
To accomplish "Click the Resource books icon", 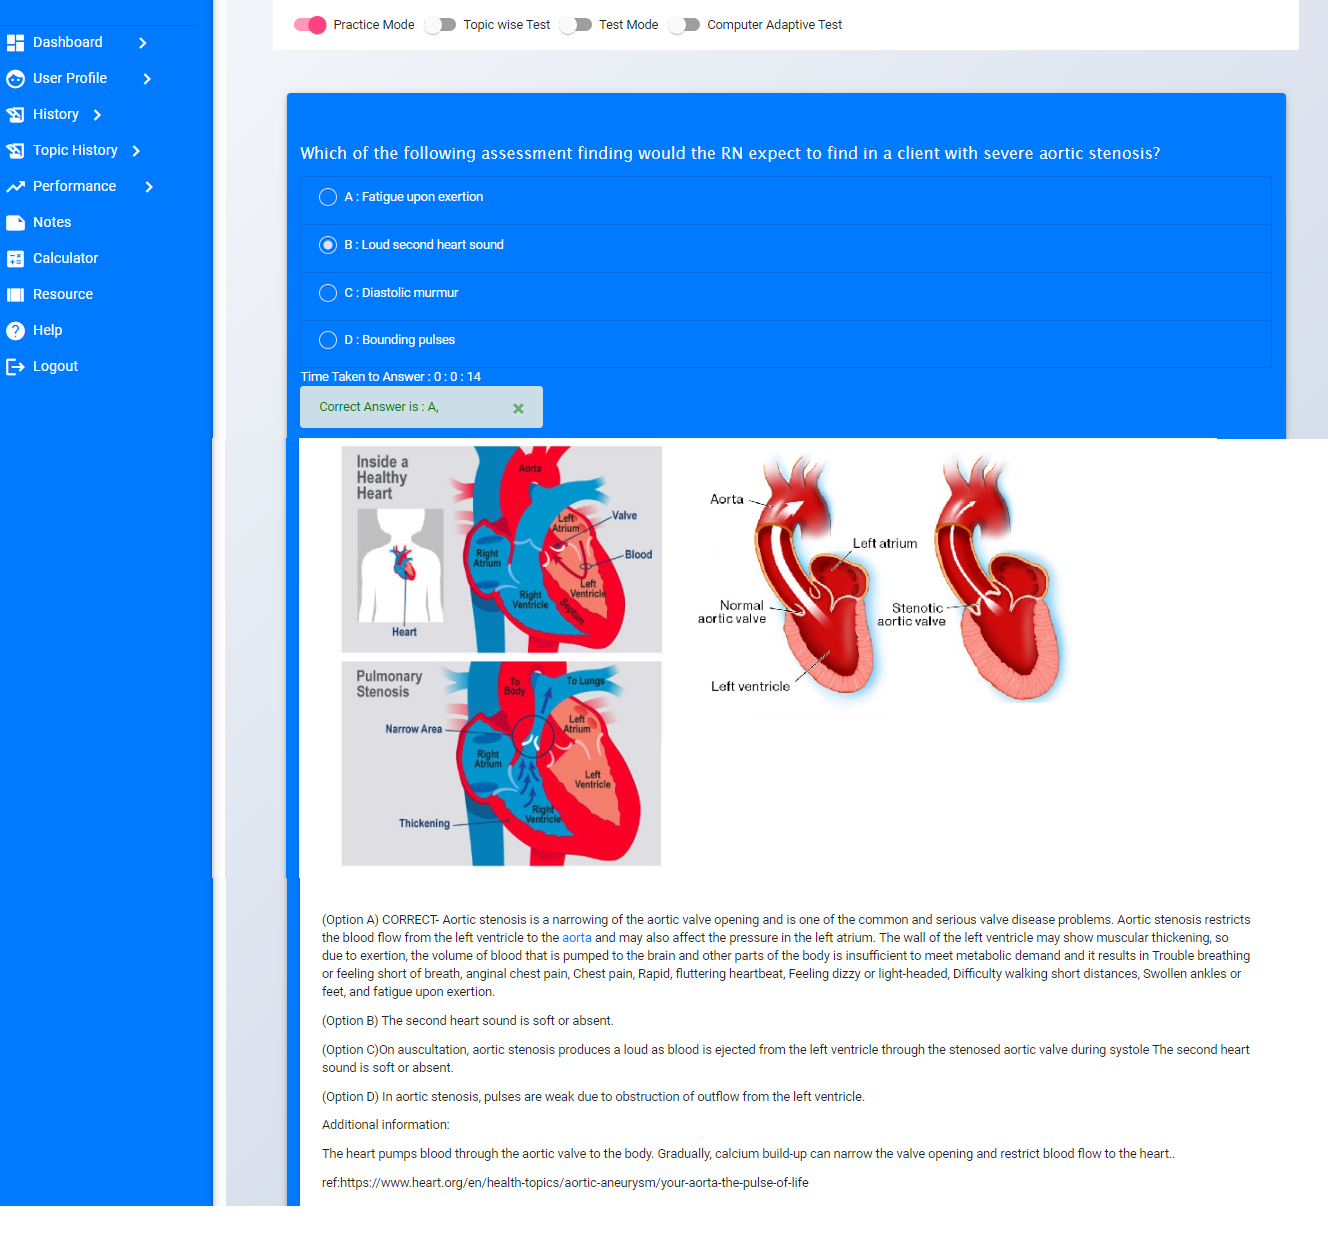I will click(15, 295).
